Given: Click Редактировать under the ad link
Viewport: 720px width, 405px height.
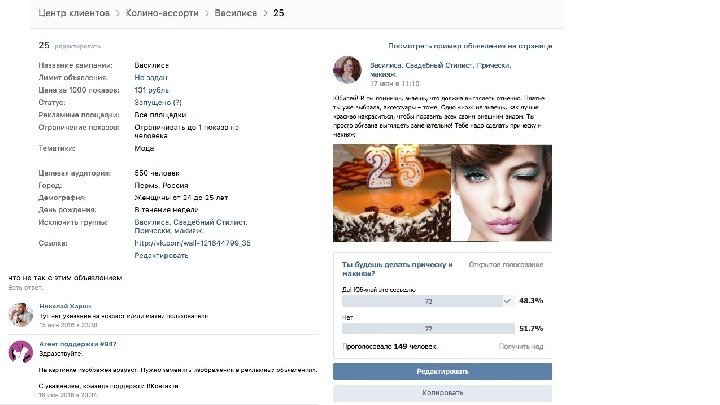Looking at the screenshot, I should coord(161,255).
